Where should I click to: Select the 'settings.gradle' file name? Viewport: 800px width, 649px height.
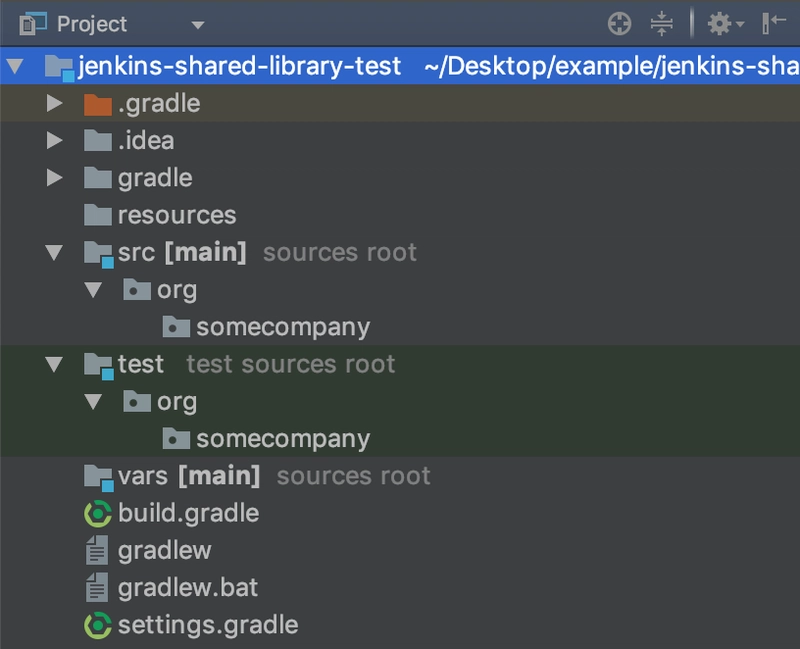point(208,625)
